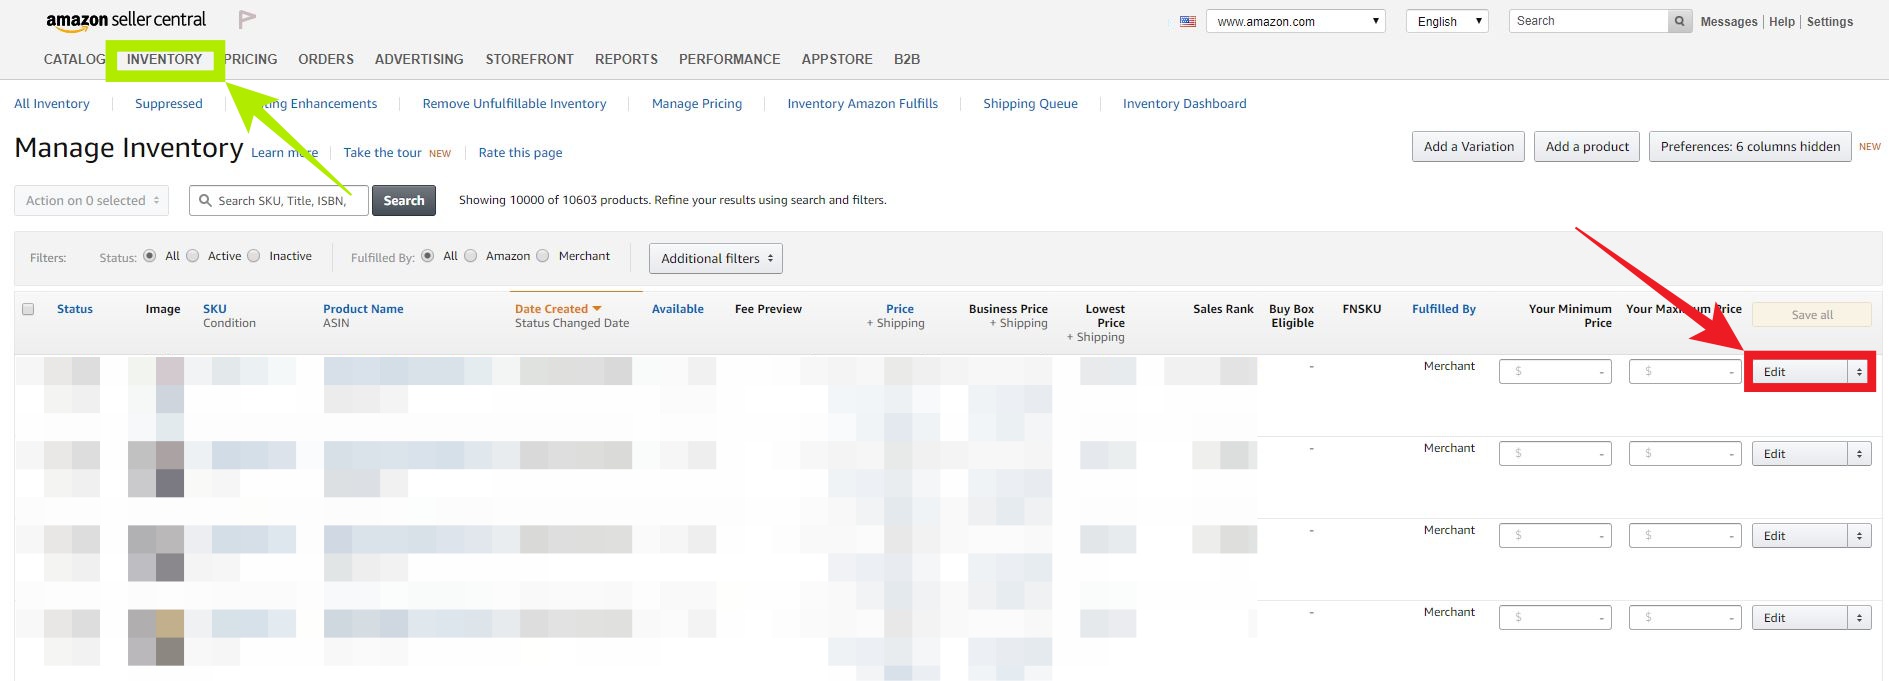Open the second row's Edit dropdown arrow

(1859, 454)
